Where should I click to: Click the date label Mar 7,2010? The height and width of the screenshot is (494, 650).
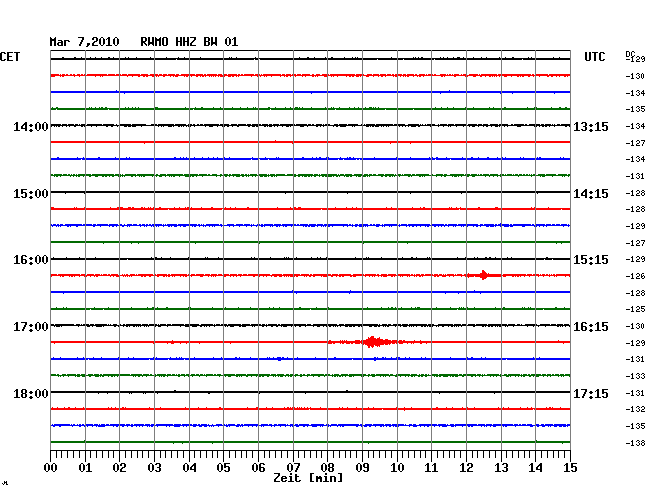tap(84, 42)
